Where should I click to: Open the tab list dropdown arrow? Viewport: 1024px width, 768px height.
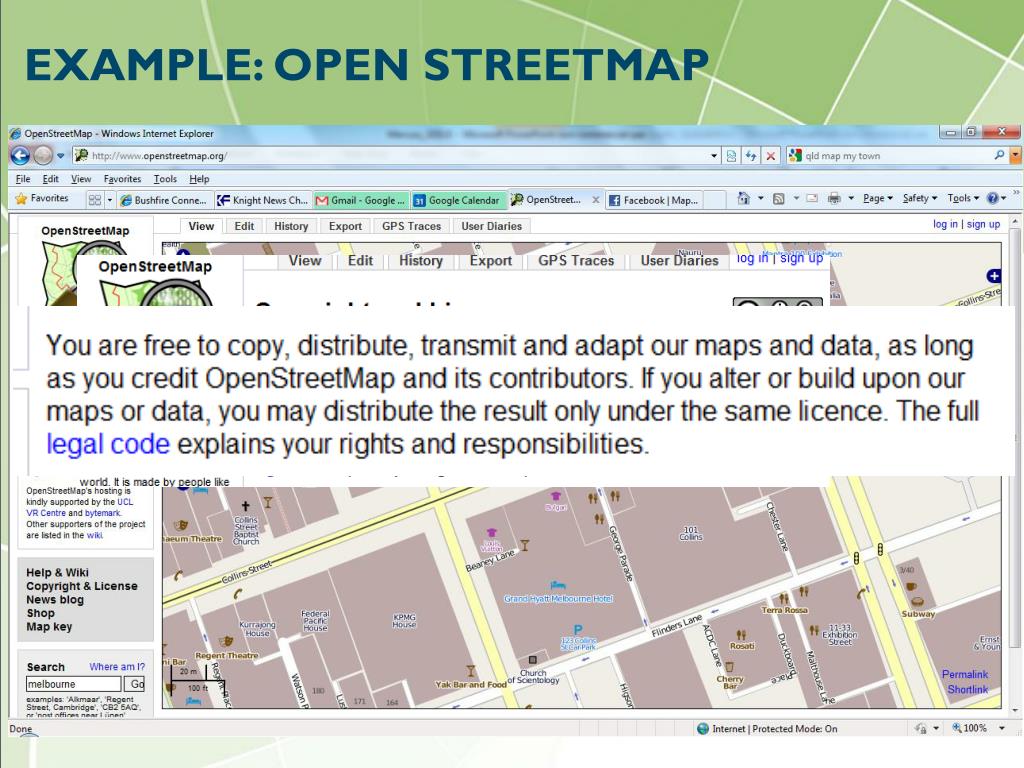[110, 199]
